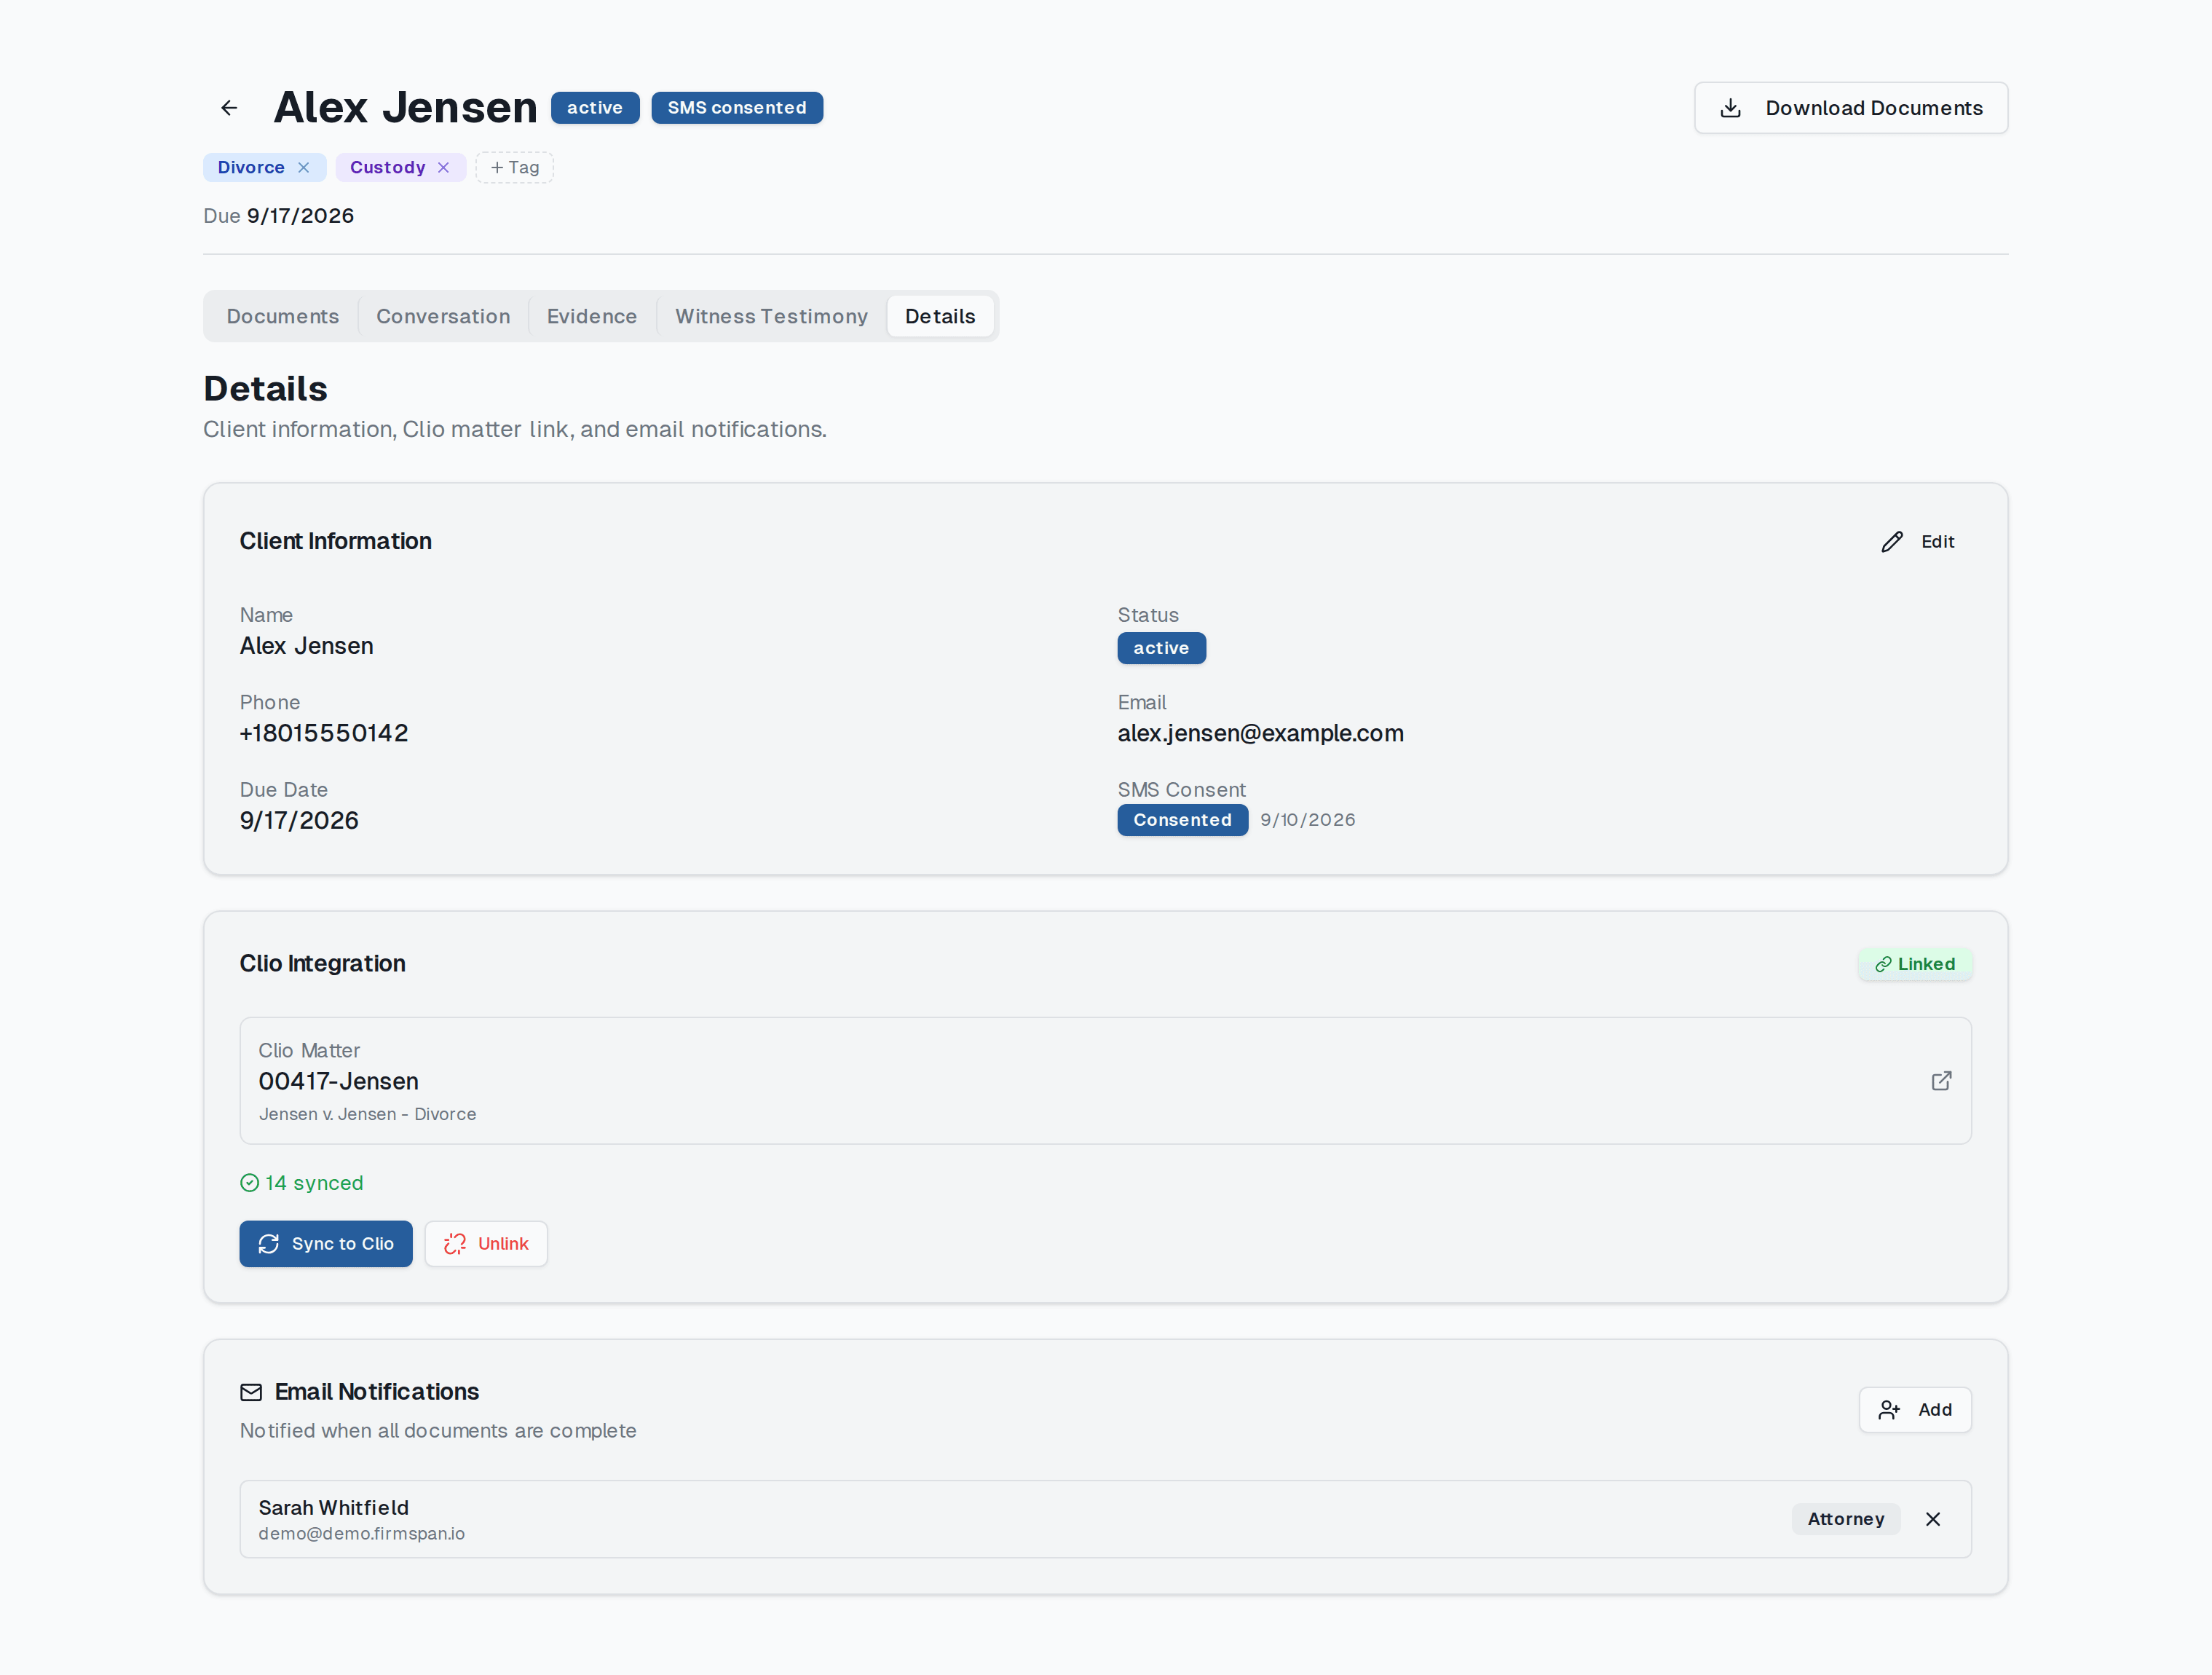Click the demo@demo.firmspan.io address

(x=361, y=1534)
